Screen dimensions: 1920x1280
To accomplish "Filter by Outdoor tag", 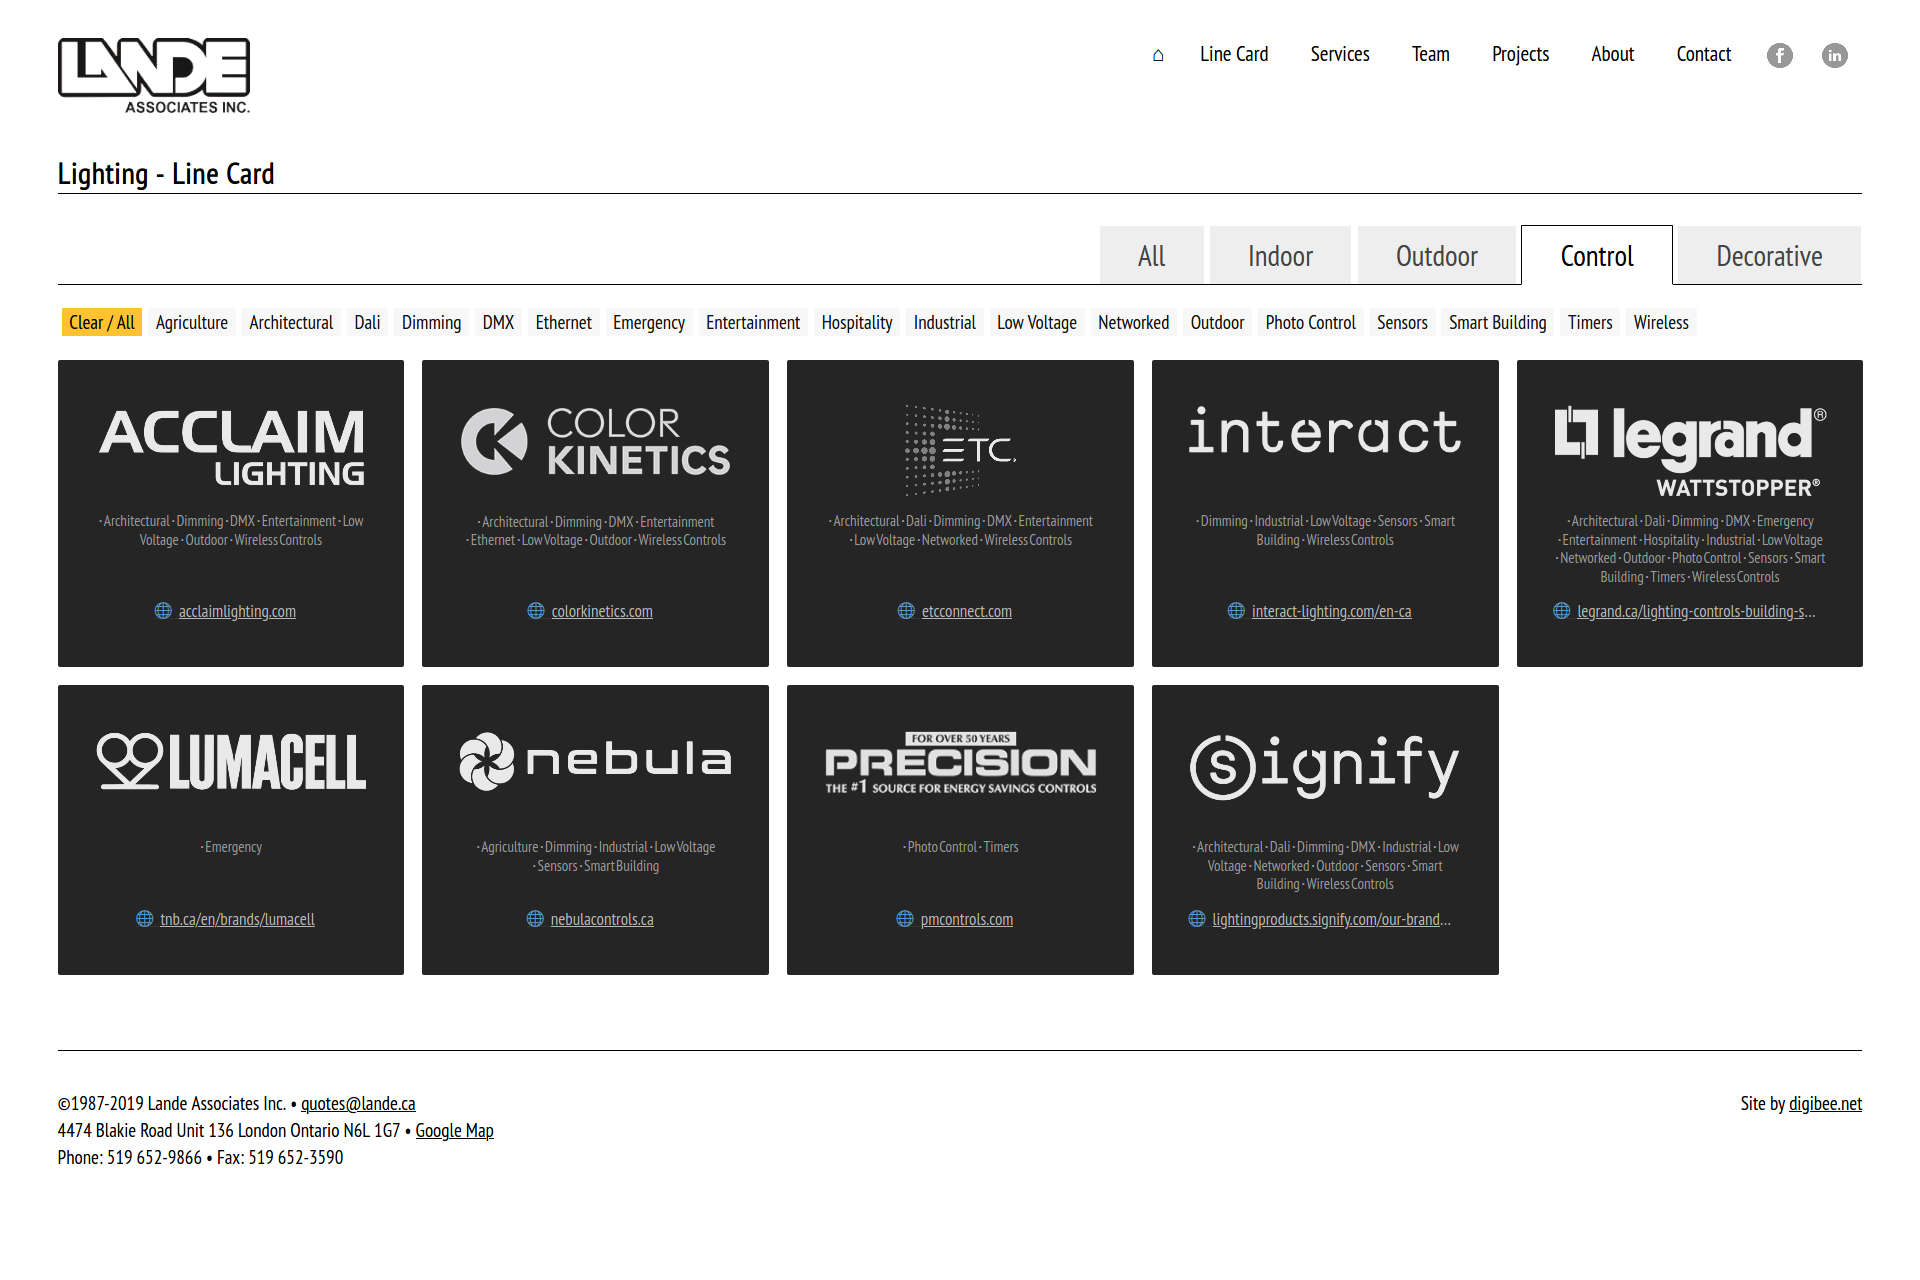I will coord(1217,322).
